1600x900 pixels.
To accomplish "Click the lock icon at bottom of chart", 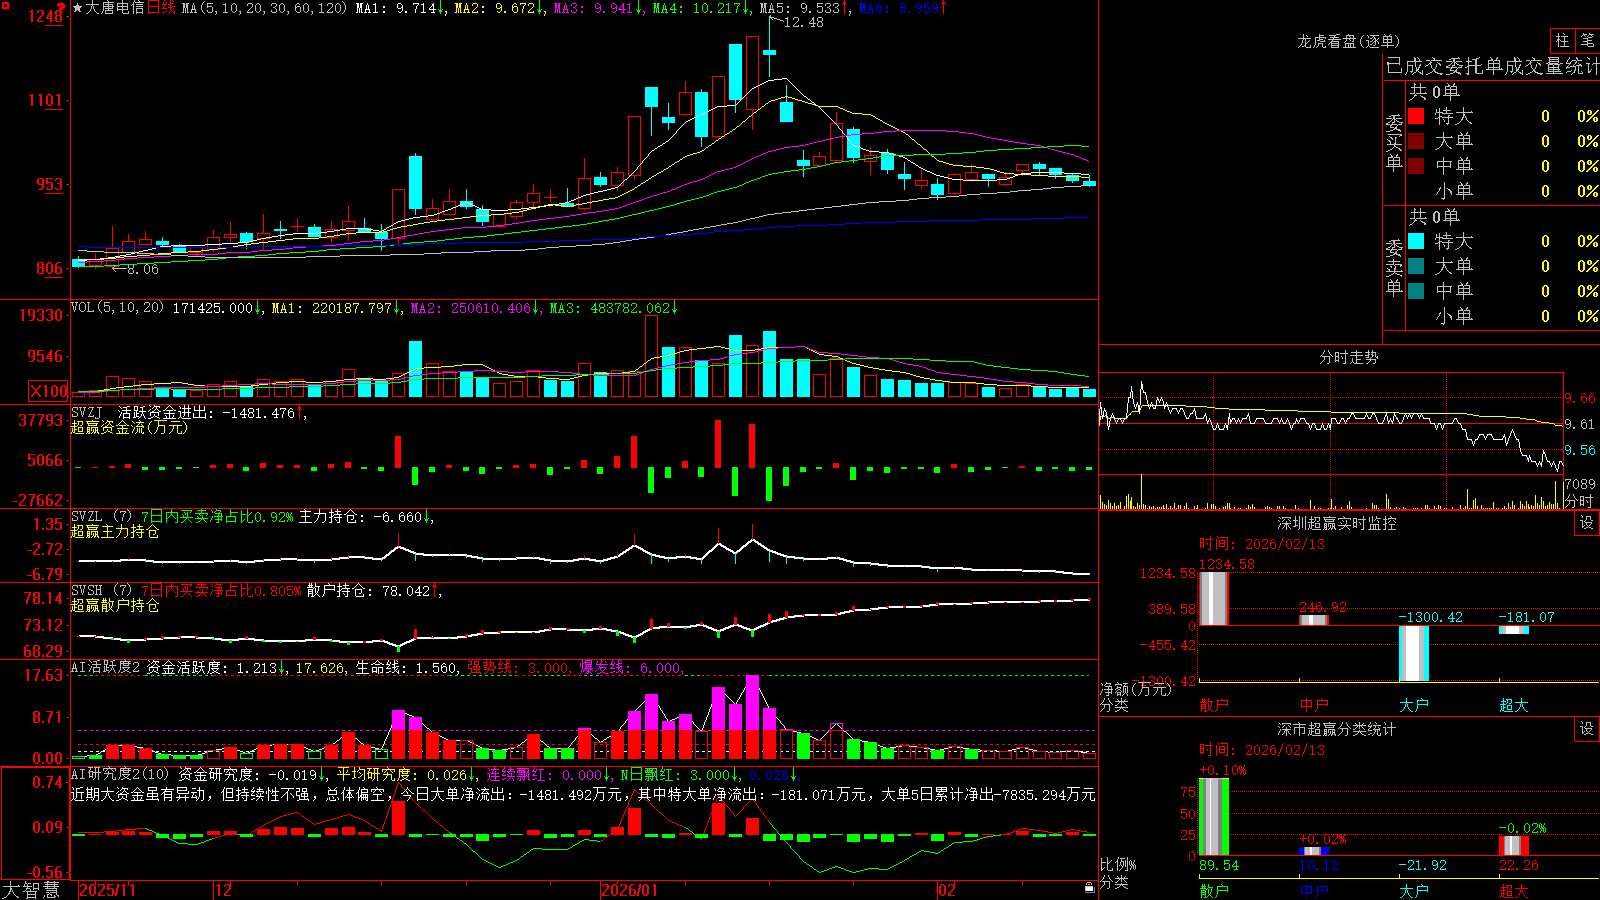I will coord(1089,887).
